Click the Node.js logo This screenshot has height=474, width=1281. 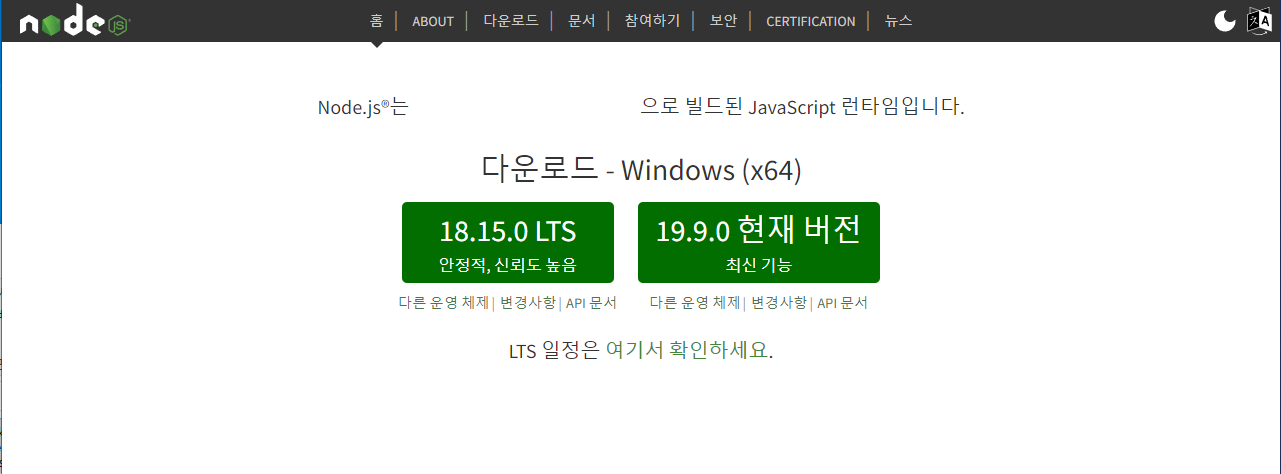click(75, 22)
